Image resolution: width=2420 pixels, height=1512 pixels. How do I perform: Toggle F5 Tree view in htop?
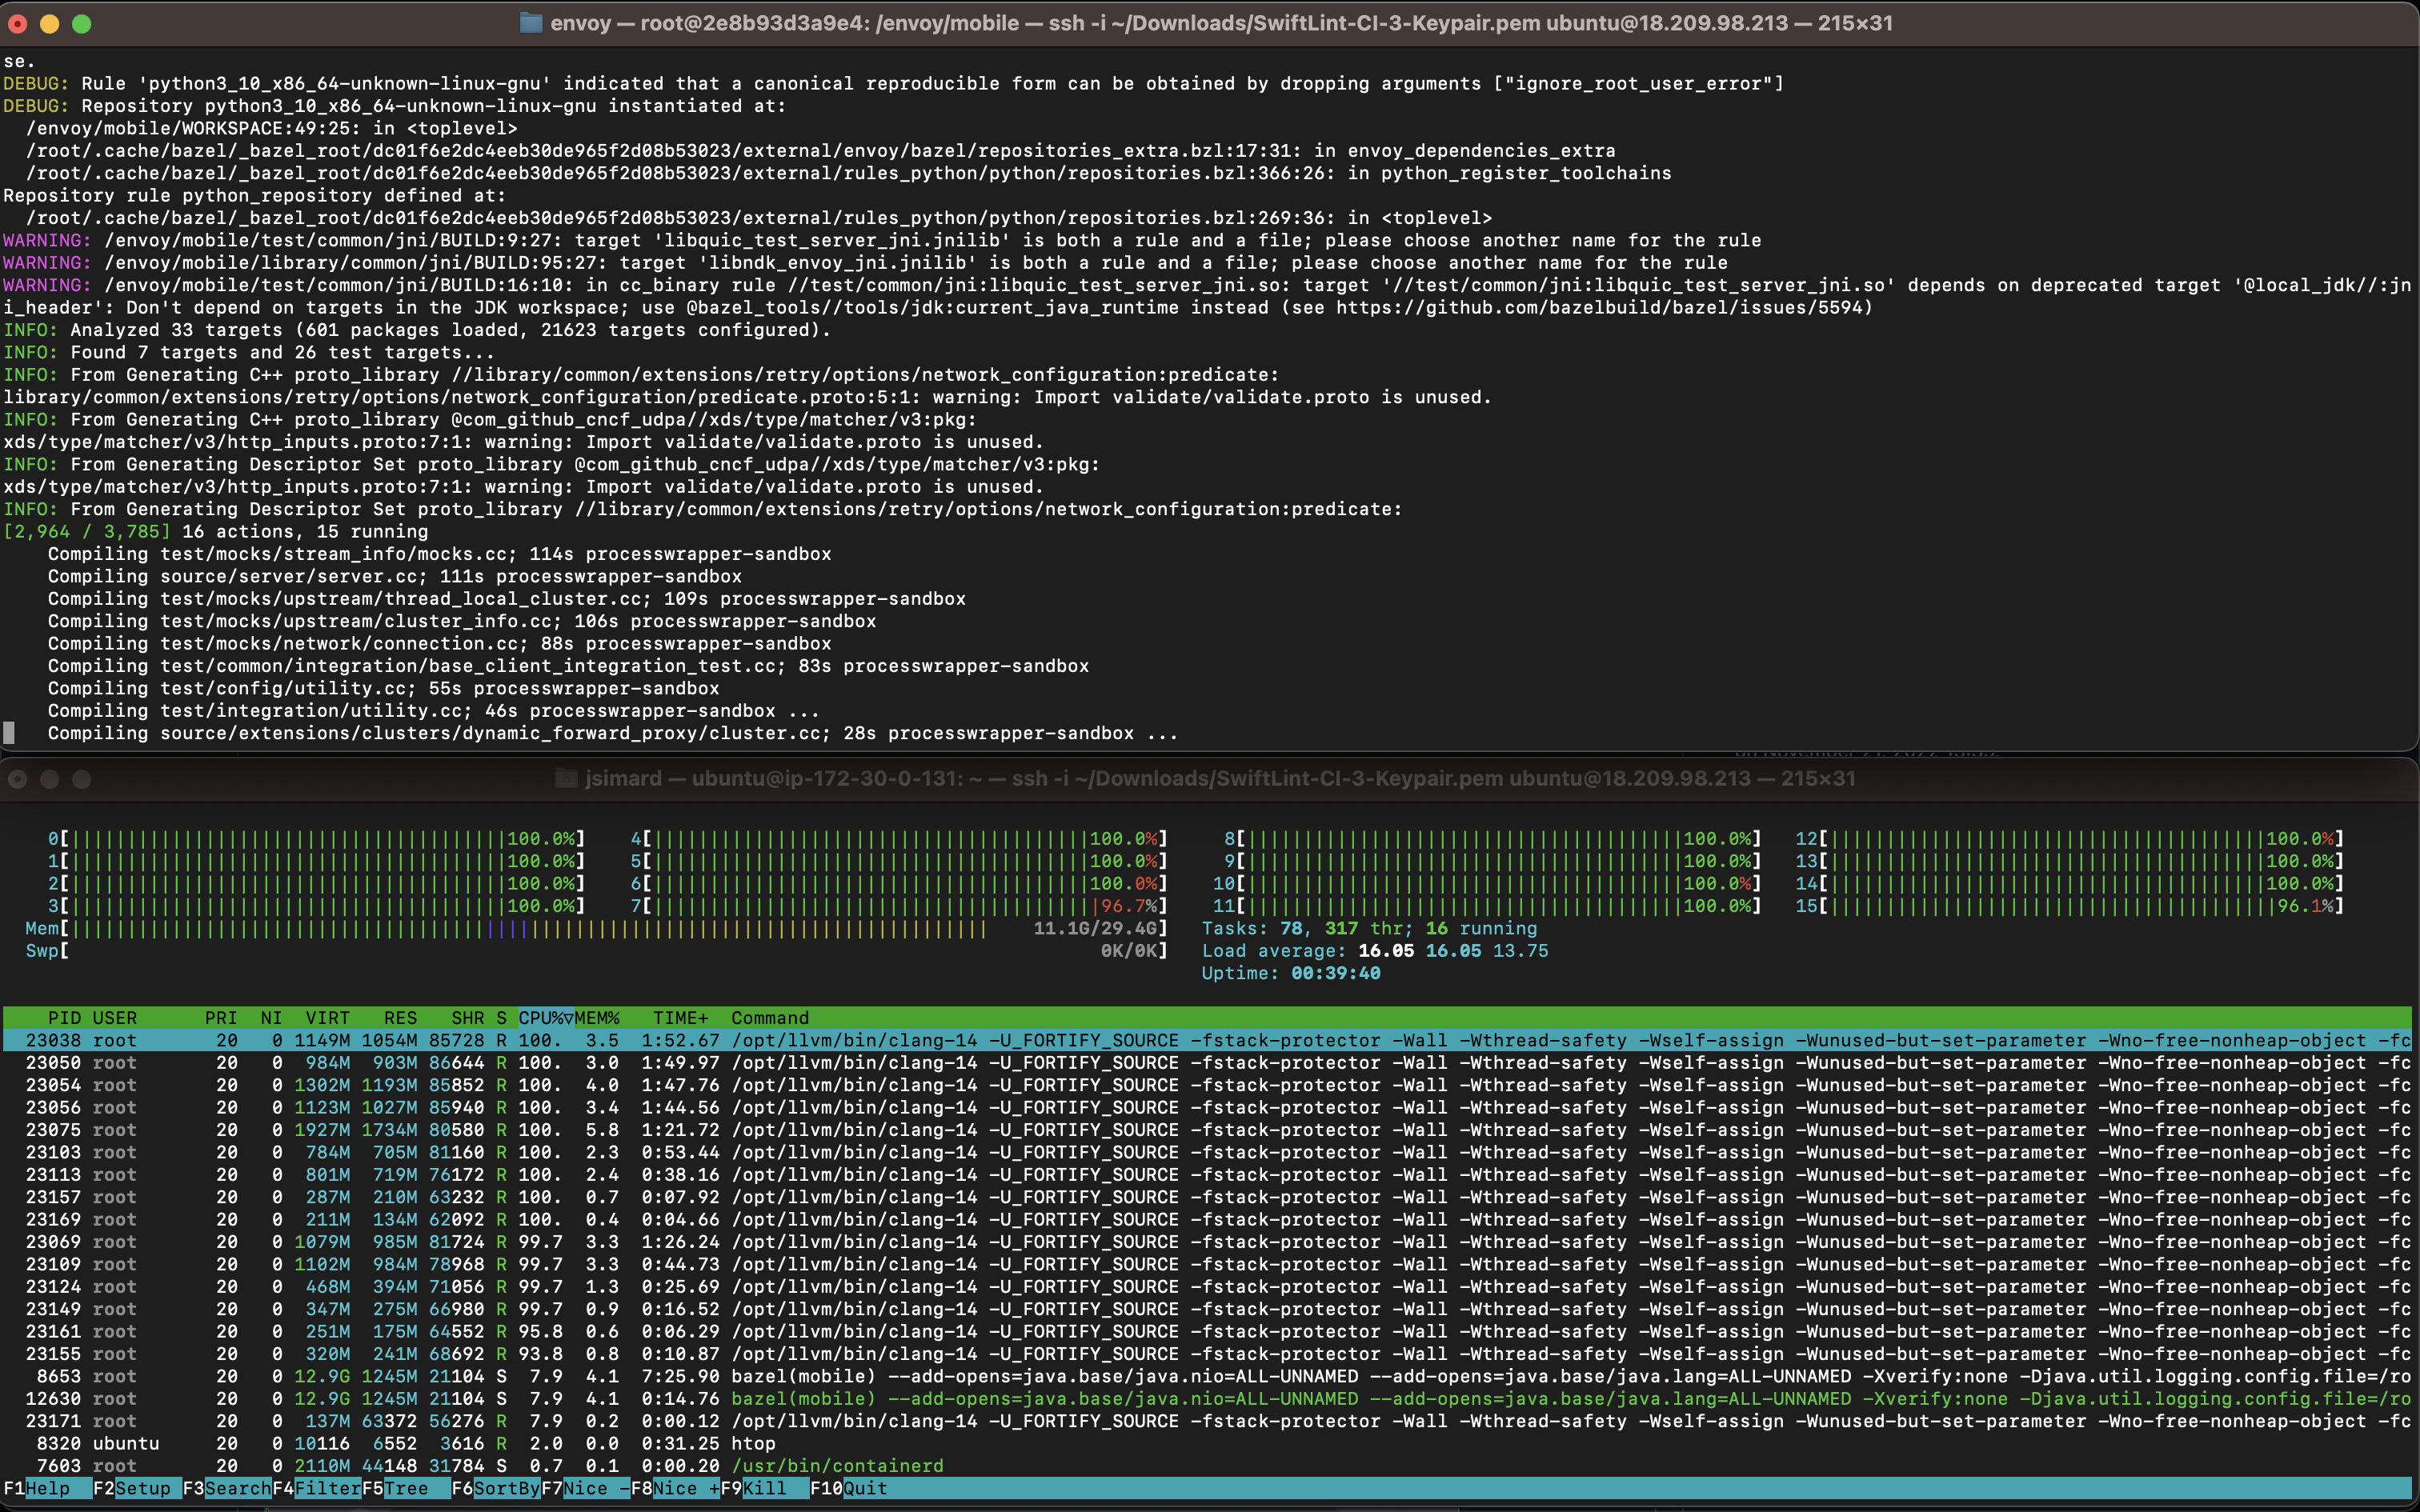405,1488
